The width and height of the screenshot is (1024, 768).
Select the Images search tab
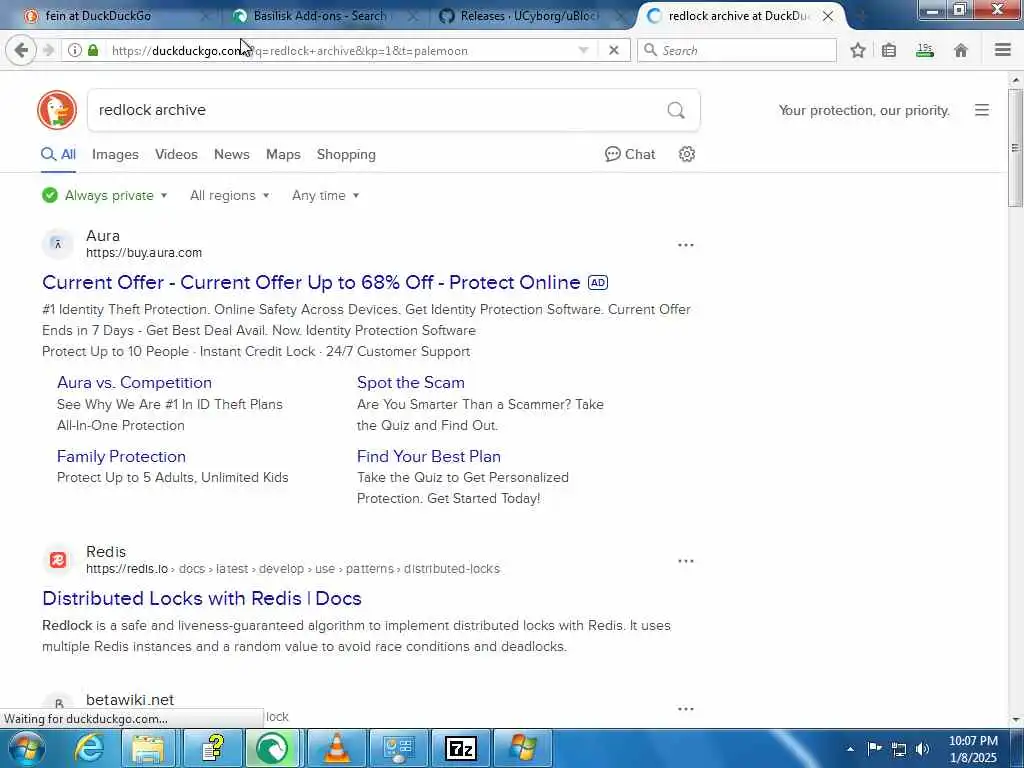click(115, 154)
